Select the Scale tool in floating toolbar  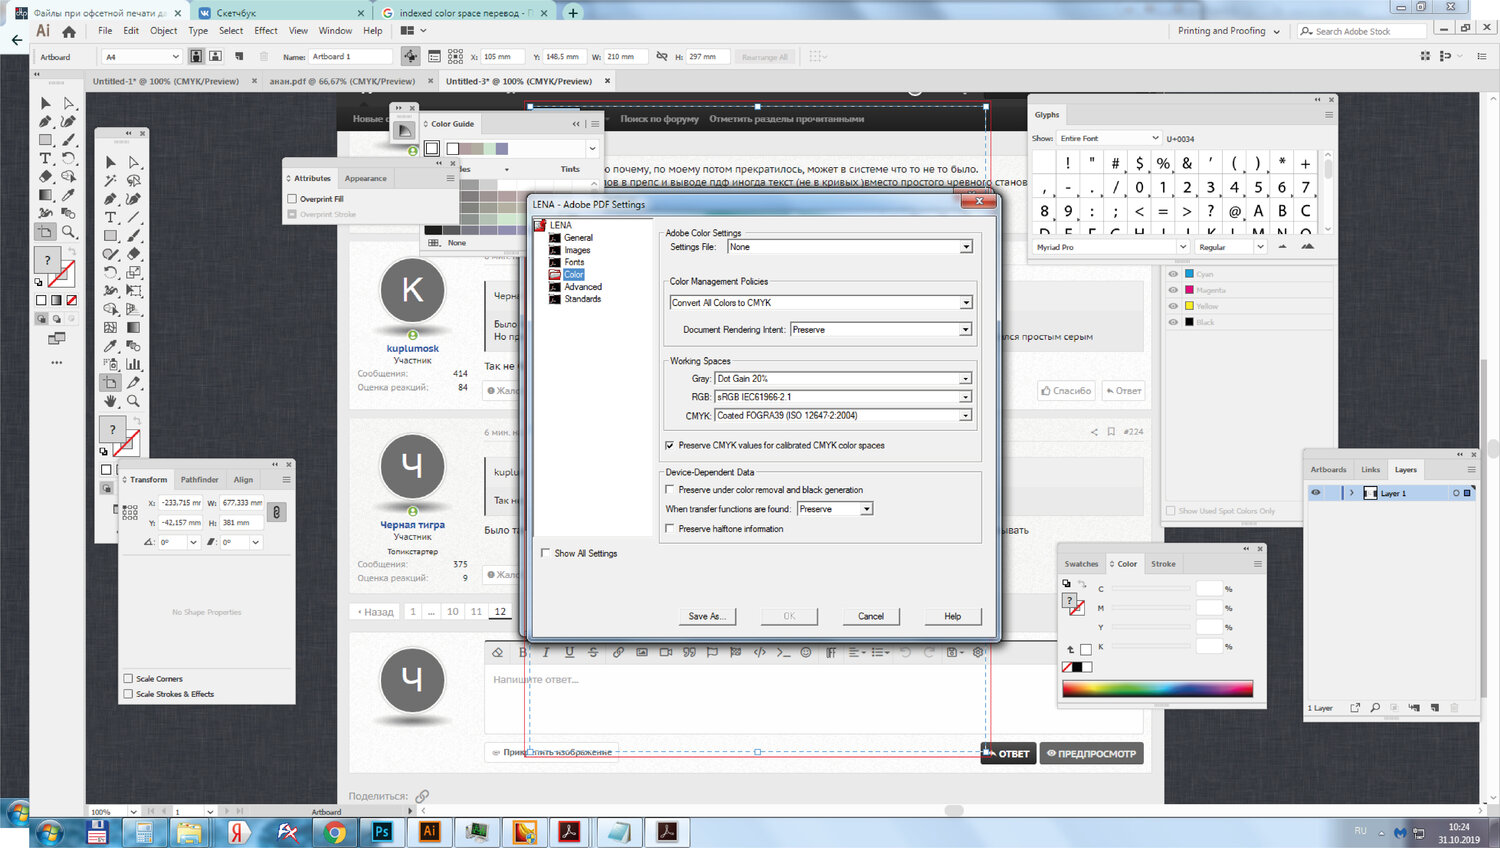(x=133, y=272)
